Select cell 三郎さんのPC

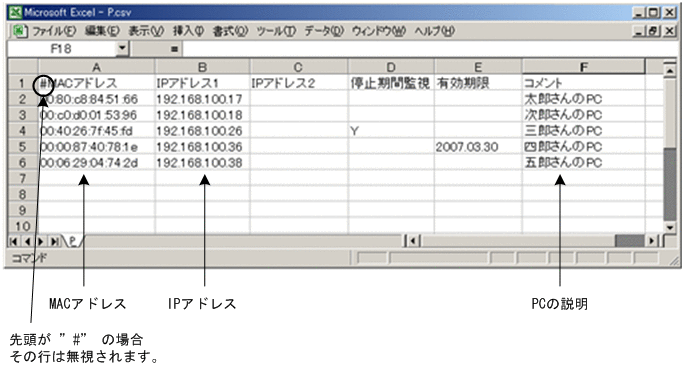[584, 131]
